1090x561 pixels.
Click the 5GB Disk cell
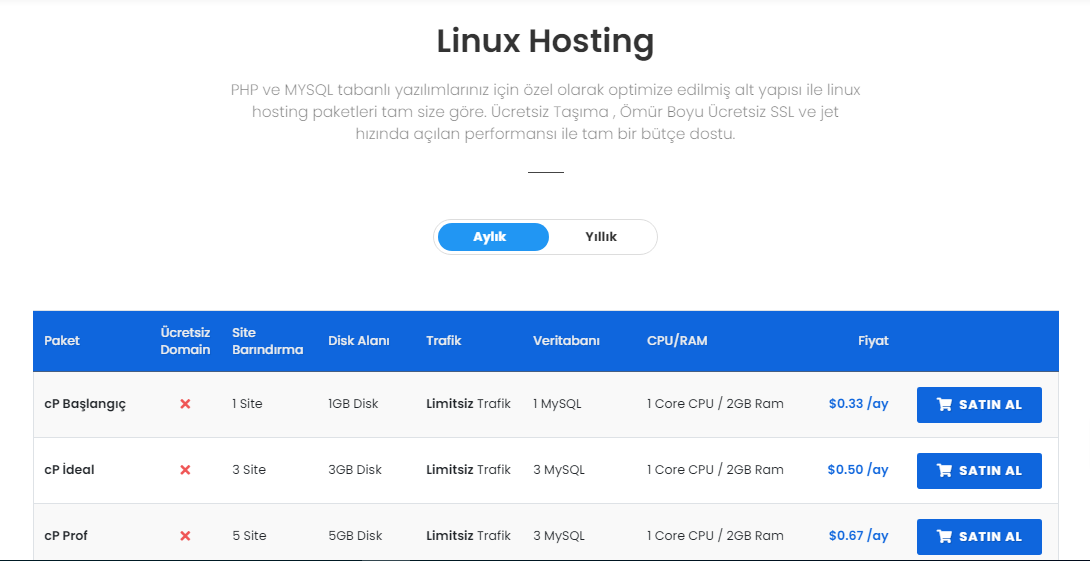click(x=355, y=536)
